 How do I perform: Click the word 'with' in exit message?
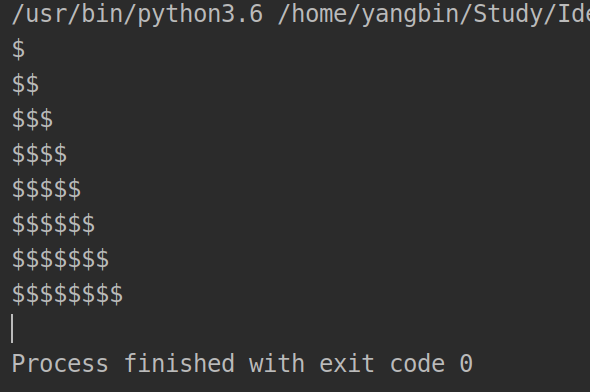[x=277, y=364]
